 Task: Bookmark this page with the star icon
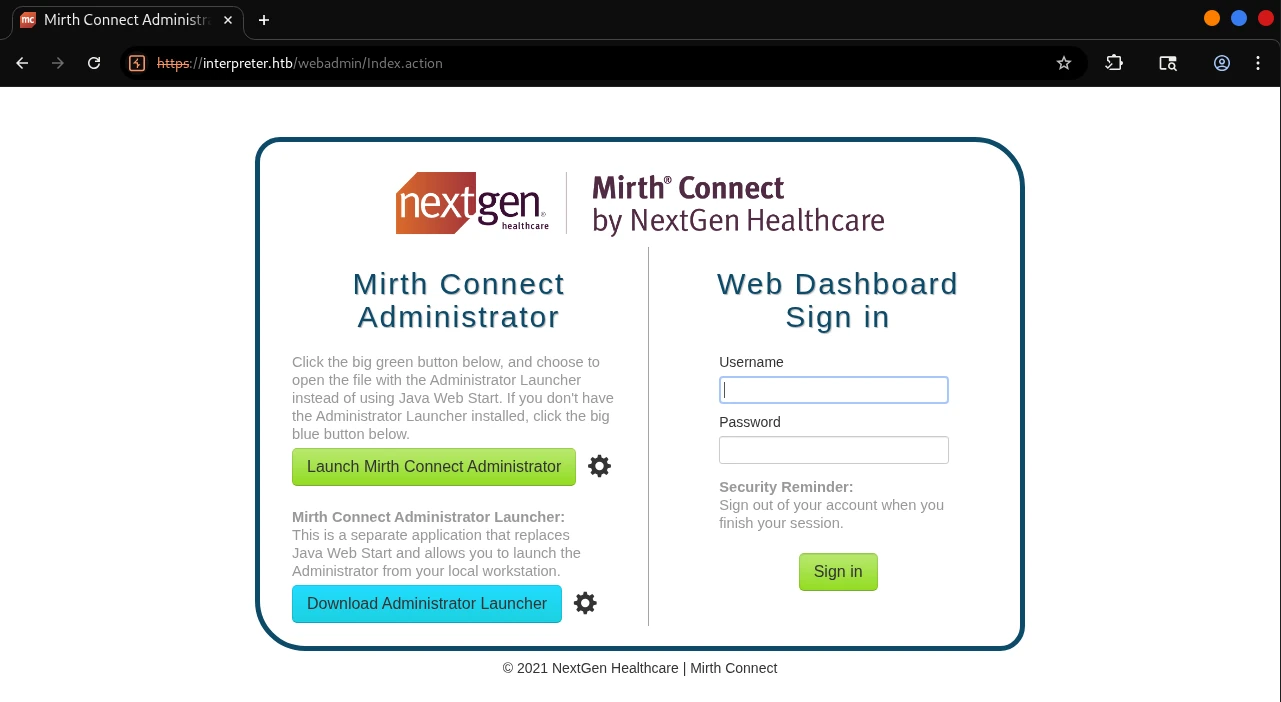(x=1064, y=63)
